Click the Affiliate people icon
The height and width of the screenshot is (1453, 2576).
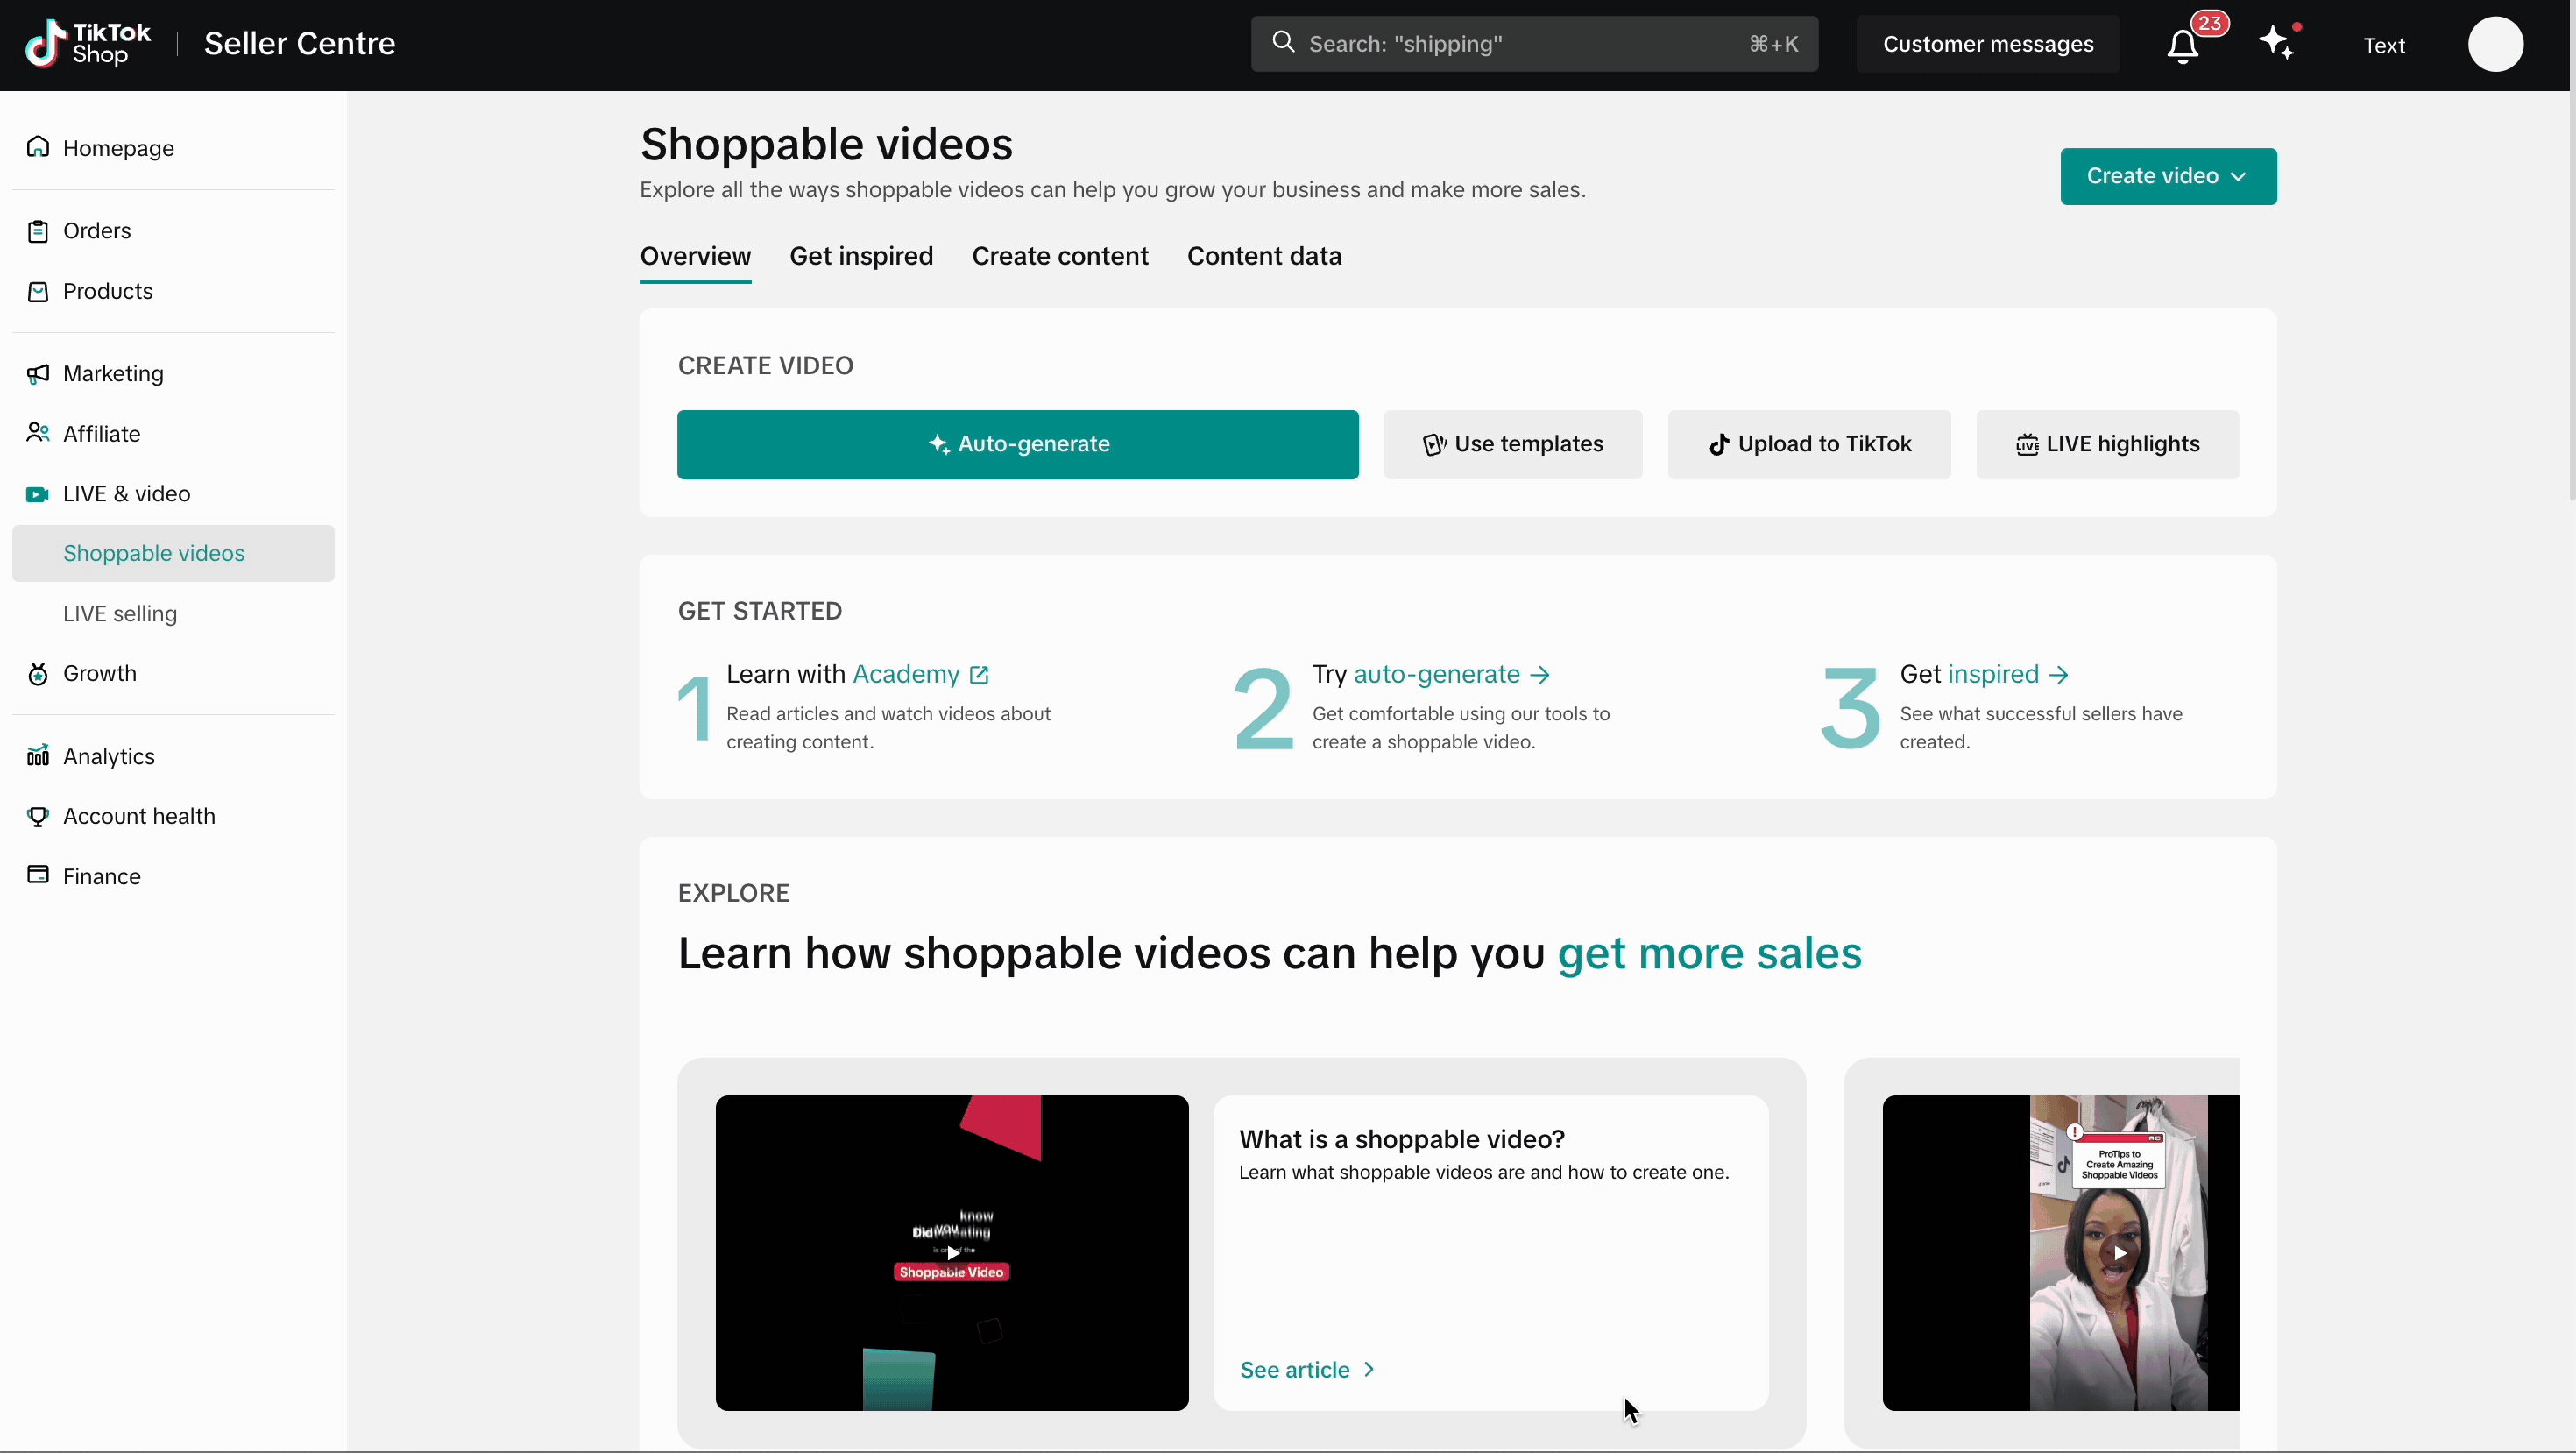click(38, 433)
